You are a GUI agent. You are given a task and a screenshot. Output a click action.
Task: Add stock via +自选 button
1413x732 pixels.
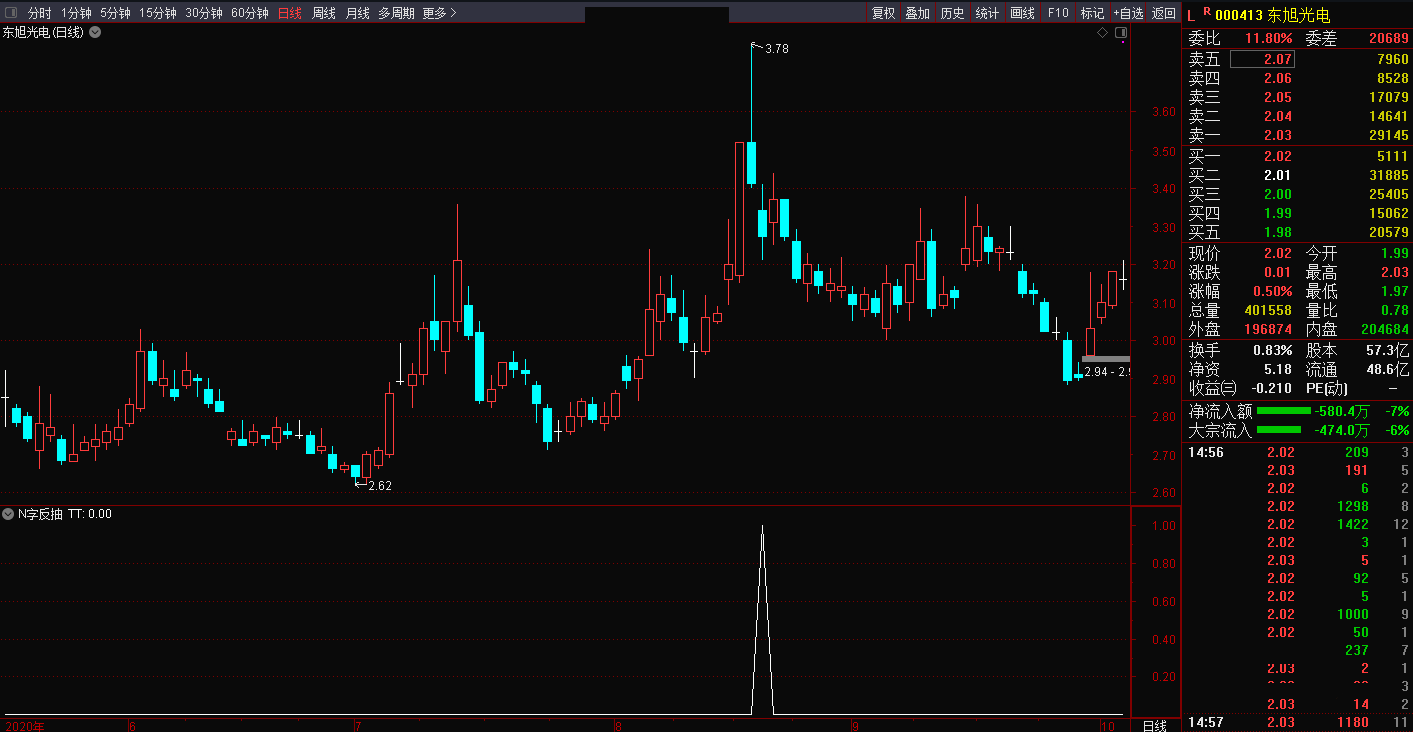pos(1128,13)
